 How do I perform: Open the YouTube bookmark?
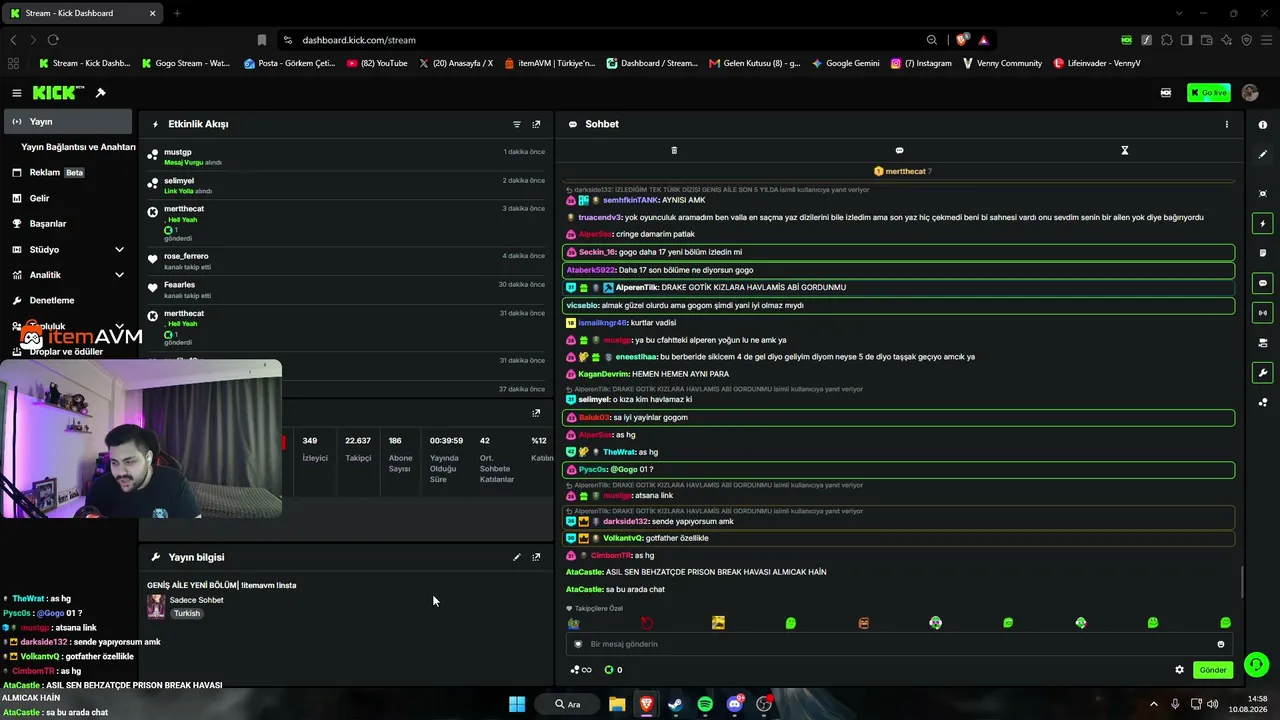377,63
